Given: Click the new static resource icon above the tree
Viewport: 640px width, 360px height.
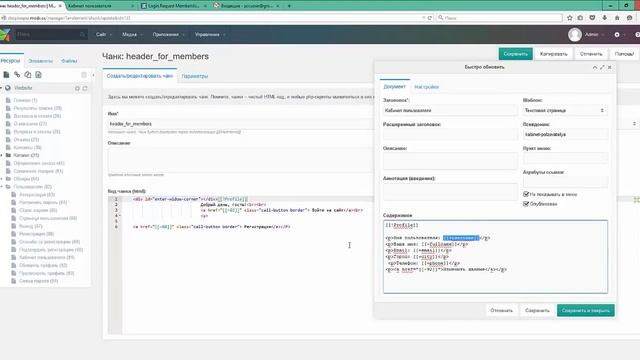Looking at the screenshot, I should (38, 75).
